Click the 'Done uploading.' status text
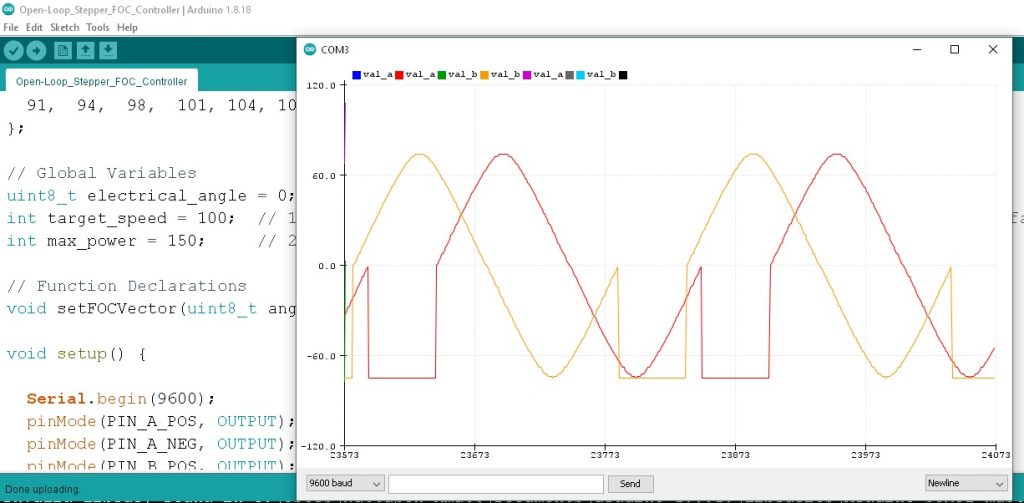 tap(43, 489)
